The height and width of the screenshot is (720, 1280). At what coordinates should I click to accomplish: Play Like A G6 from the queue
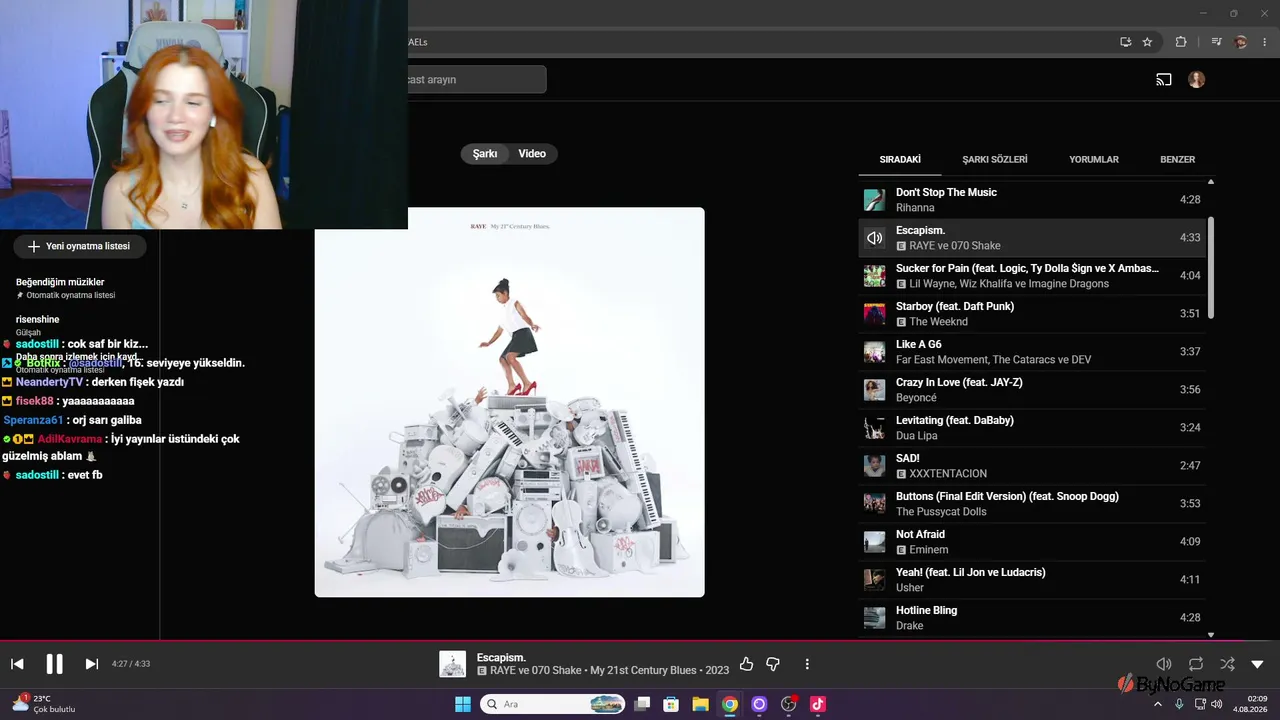click(1032, 352)
